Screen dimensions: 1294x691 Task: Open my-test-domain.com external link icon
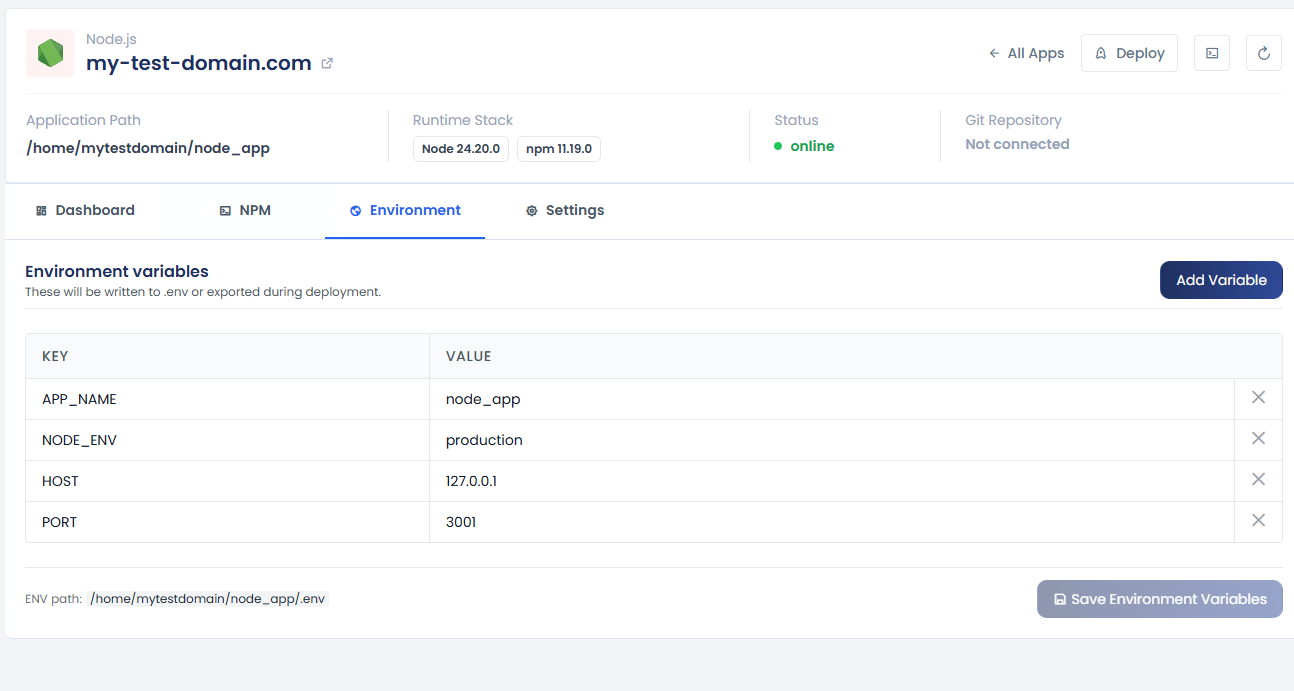tap(327, 63)
